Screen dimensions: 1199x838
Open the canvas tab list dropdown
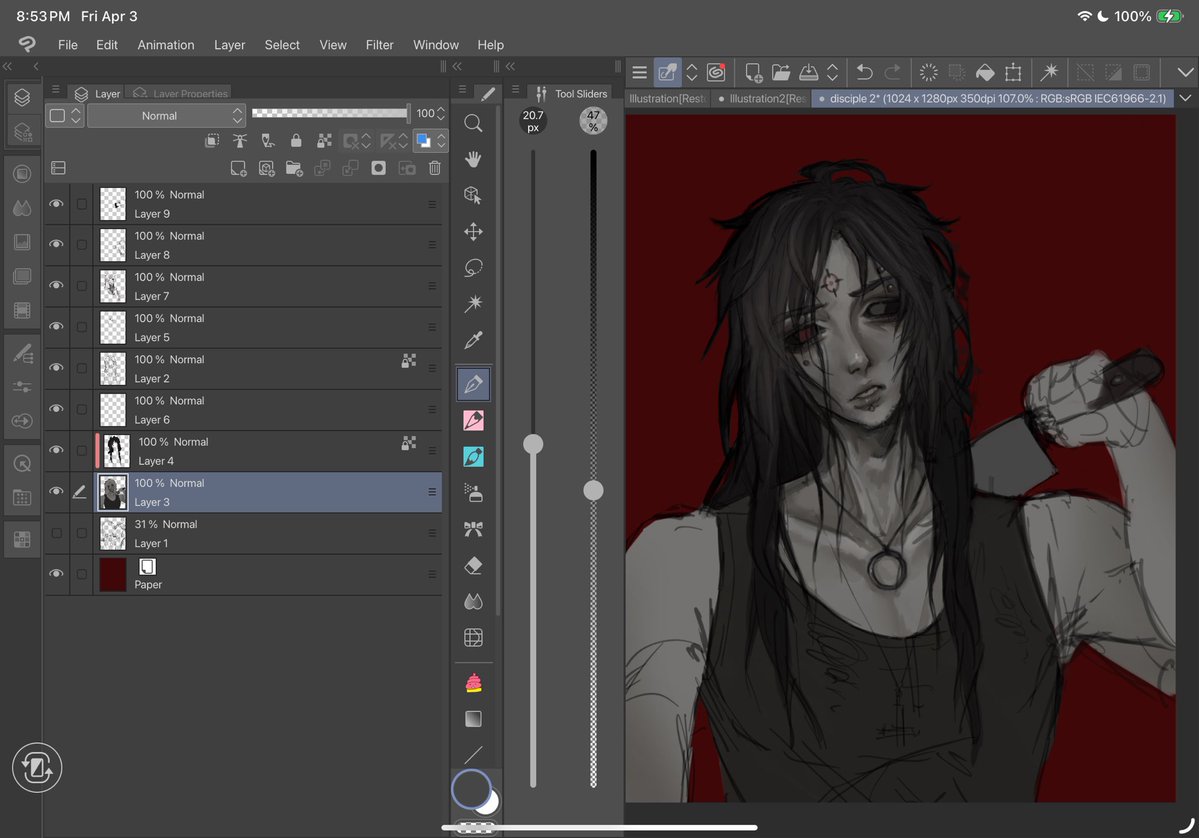tap(1185, 98)
